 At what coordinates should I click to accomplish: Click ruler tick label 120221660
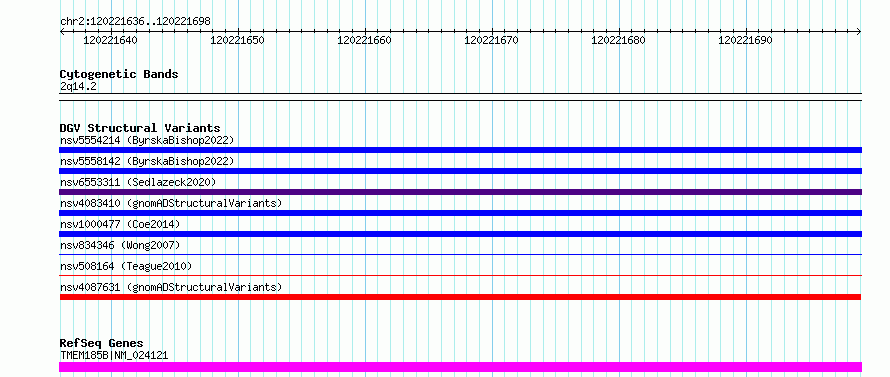tap(364, 40)
